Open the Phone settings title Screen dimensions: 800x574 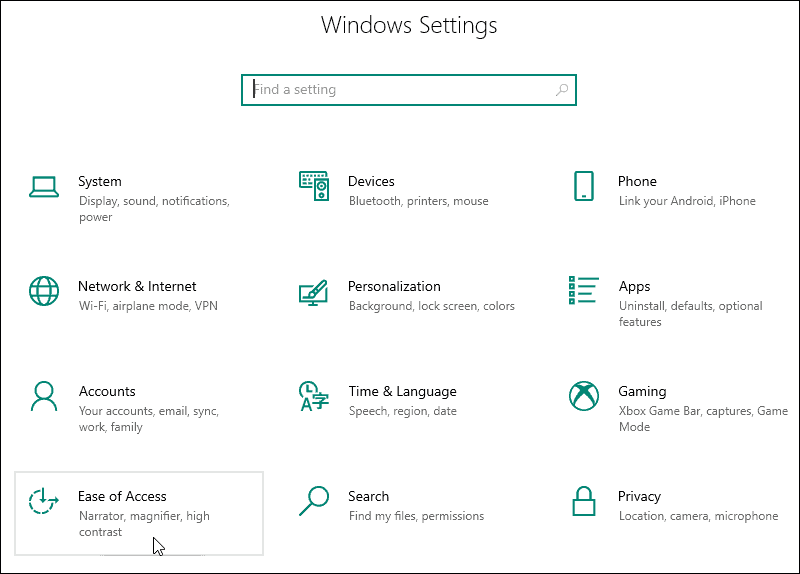point(637,182)
